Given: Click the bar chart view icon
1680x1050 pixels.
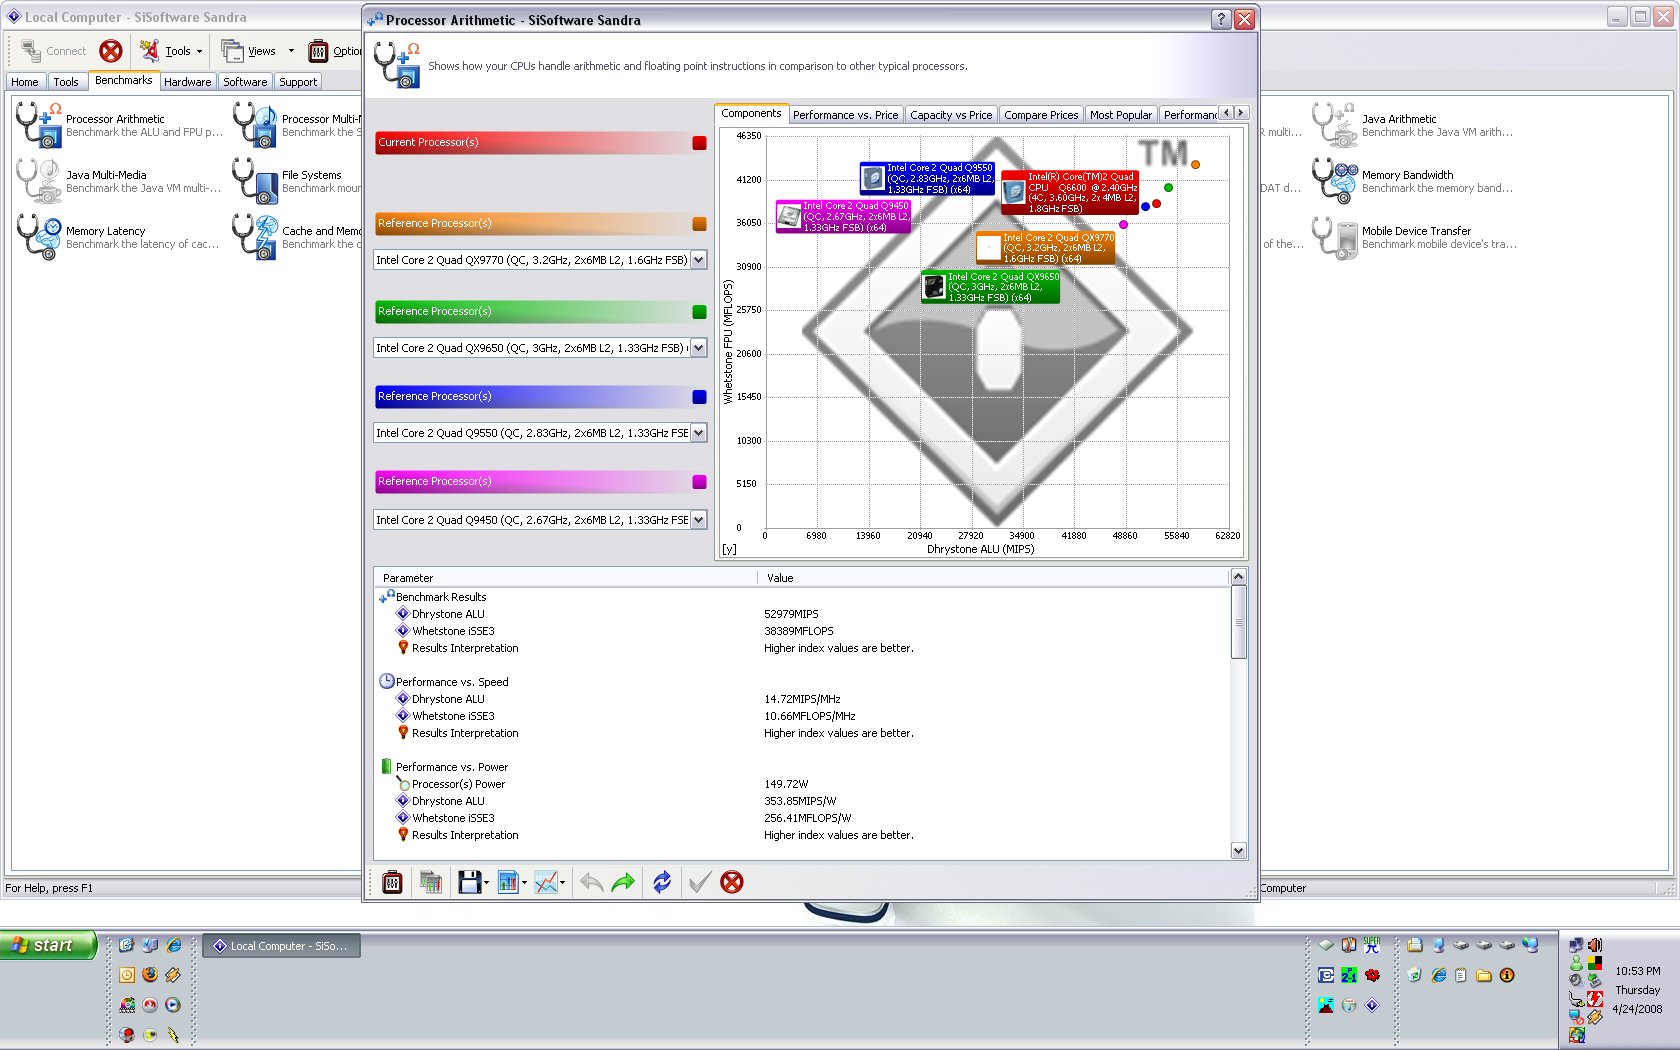Looking at the screenshot, I should [508, 882].
